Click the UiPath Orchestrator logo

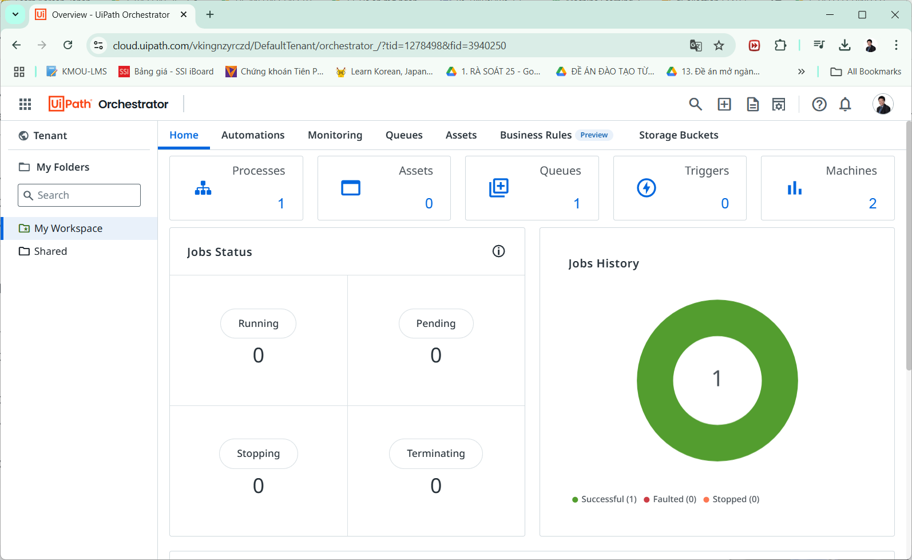[x=108, y=104]
